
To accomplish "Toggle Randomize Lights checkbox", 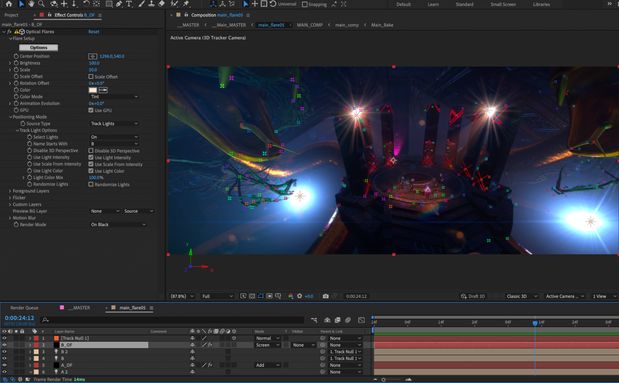I will (x=91, y=184).
